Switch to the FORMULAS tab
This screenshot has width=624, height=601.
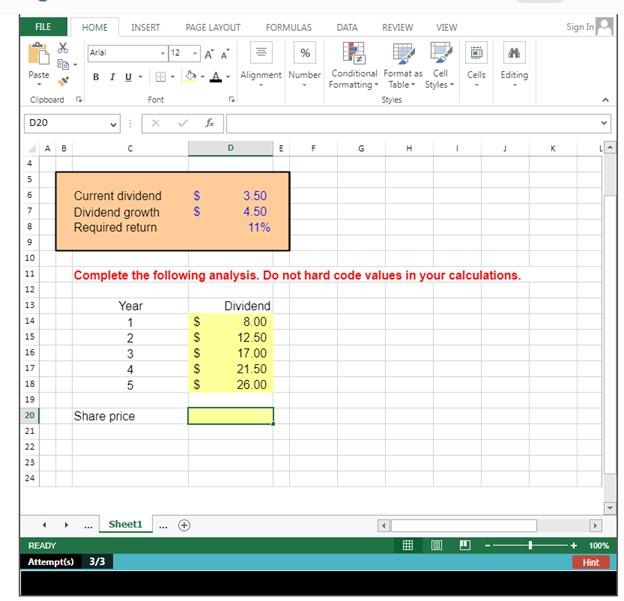pyautogui.click(x=289, y=27)
